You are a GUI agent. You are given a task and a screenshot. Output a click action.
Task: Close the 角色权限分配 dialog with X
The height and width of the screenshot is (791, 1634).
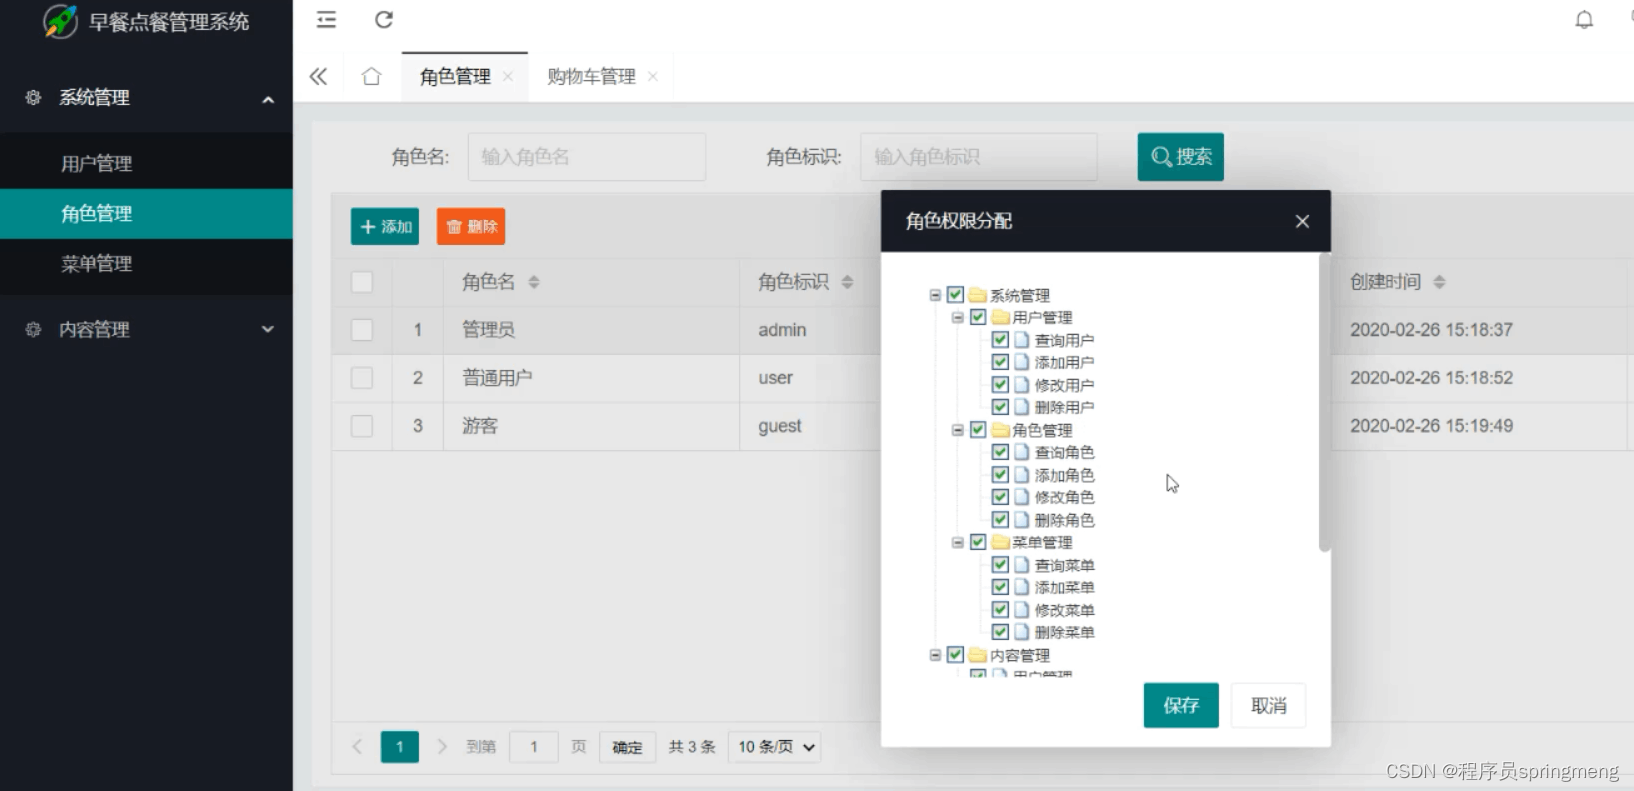tap(1302, 221)
